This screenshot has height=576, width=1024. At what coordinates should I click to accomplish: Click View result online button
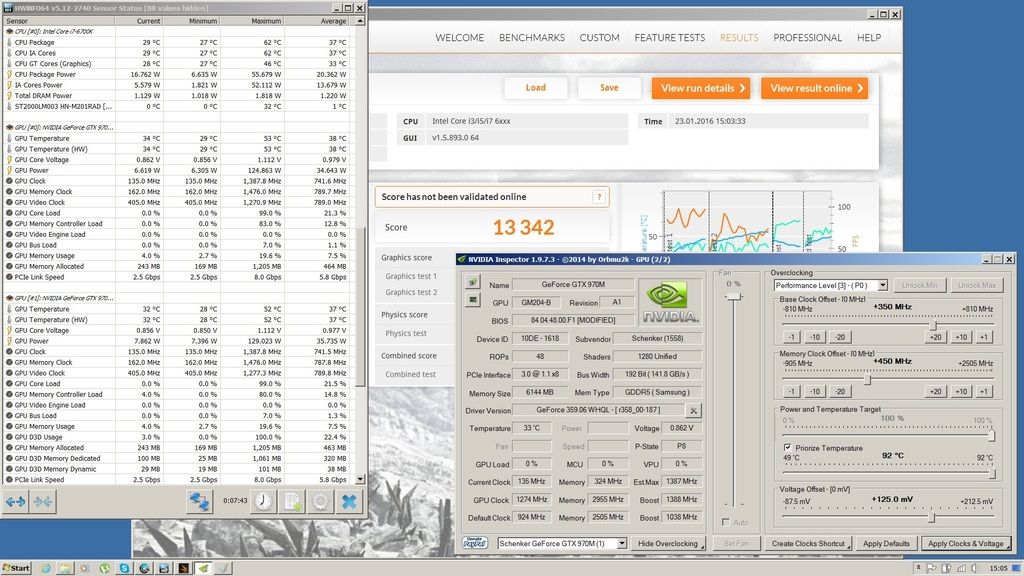click(x=814, y=88)
